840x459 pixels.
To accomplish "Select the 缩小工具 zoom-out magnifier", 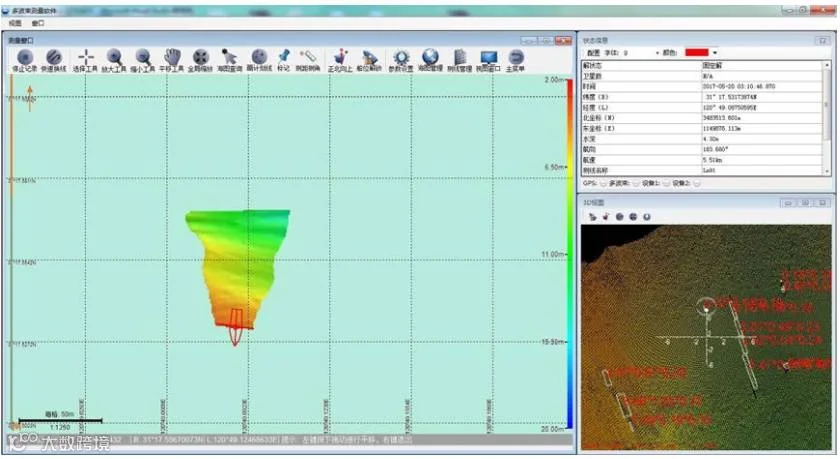I will point(143,57).
